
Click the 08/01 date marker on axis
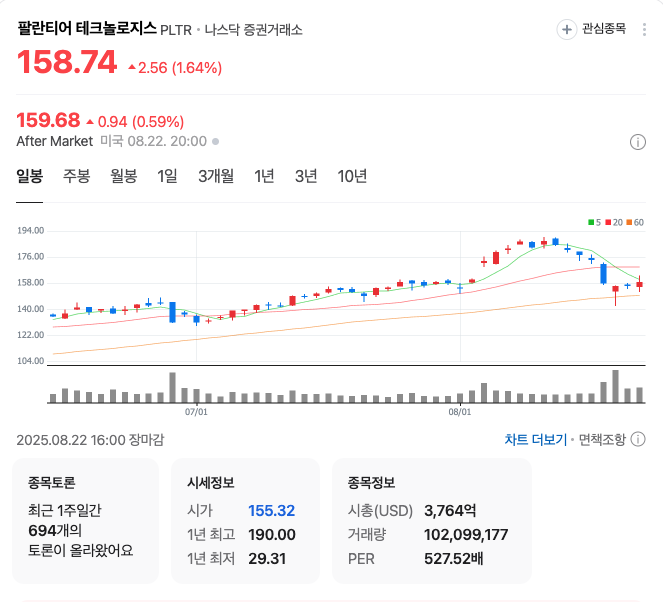pos(460,412)
